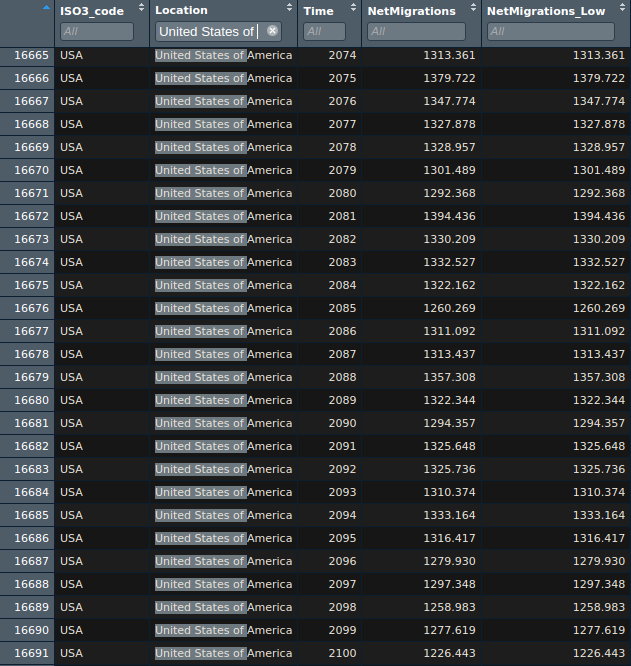The width and height of the screenshot is (631, 666).
Task: Click sort arrows on NetMigrations column
Action: (x=473, y=10)
